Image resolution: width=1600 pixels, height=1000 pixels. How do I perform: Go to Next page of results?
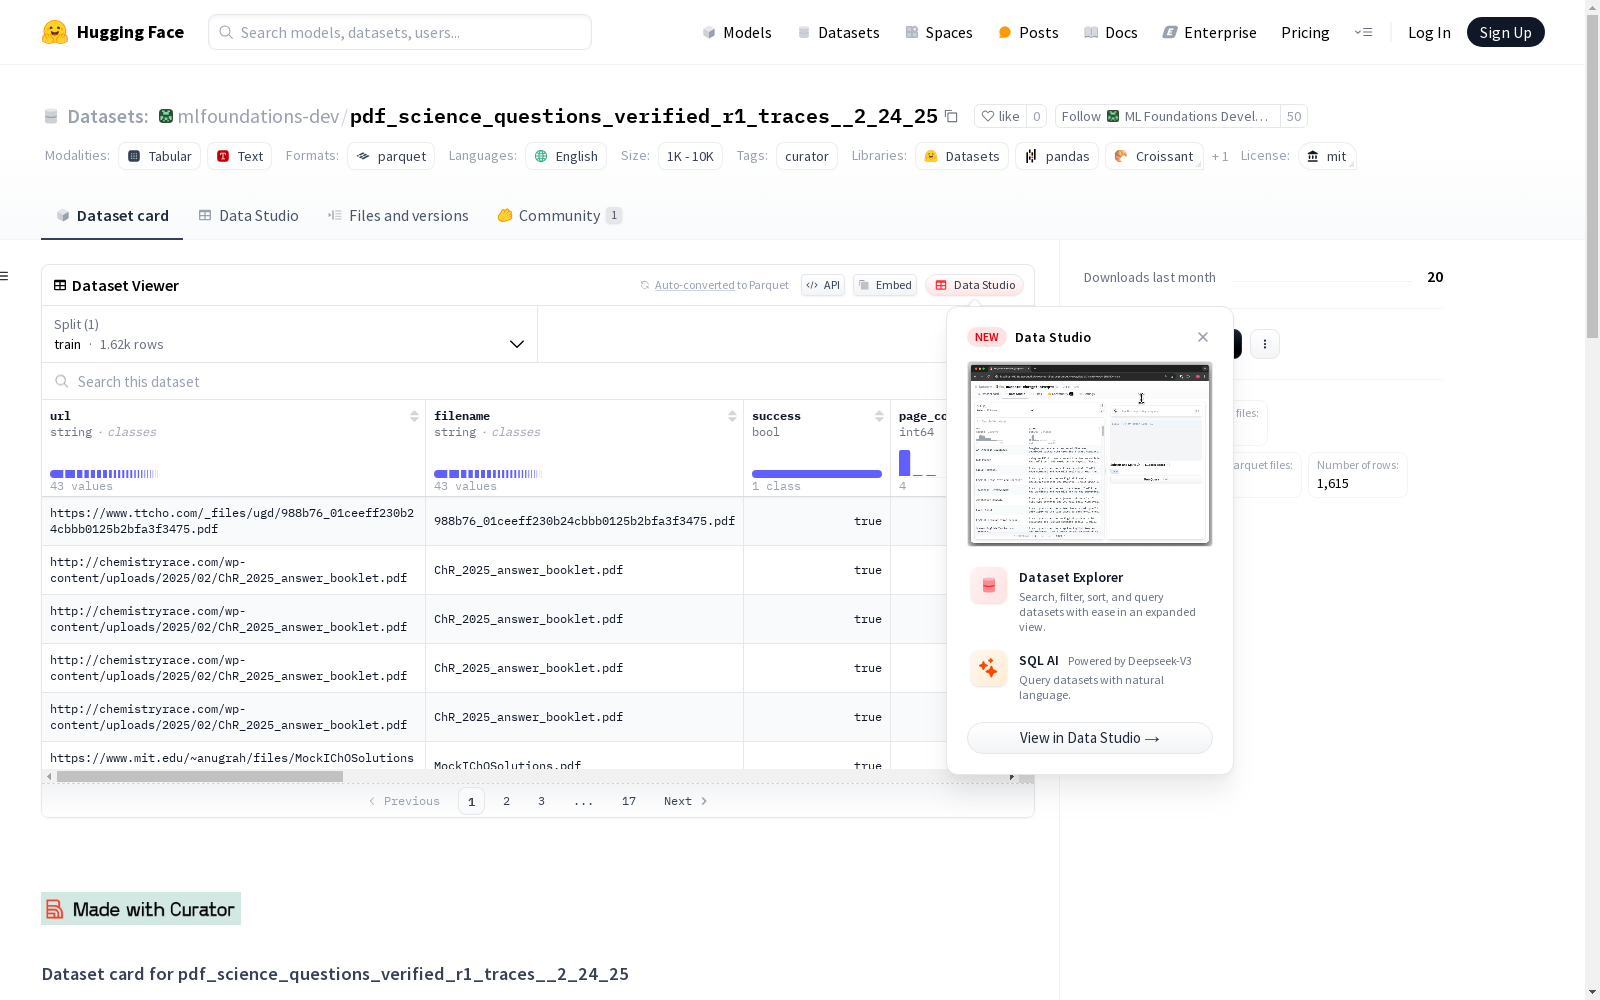pyautogui.click(x=685, y=801)
